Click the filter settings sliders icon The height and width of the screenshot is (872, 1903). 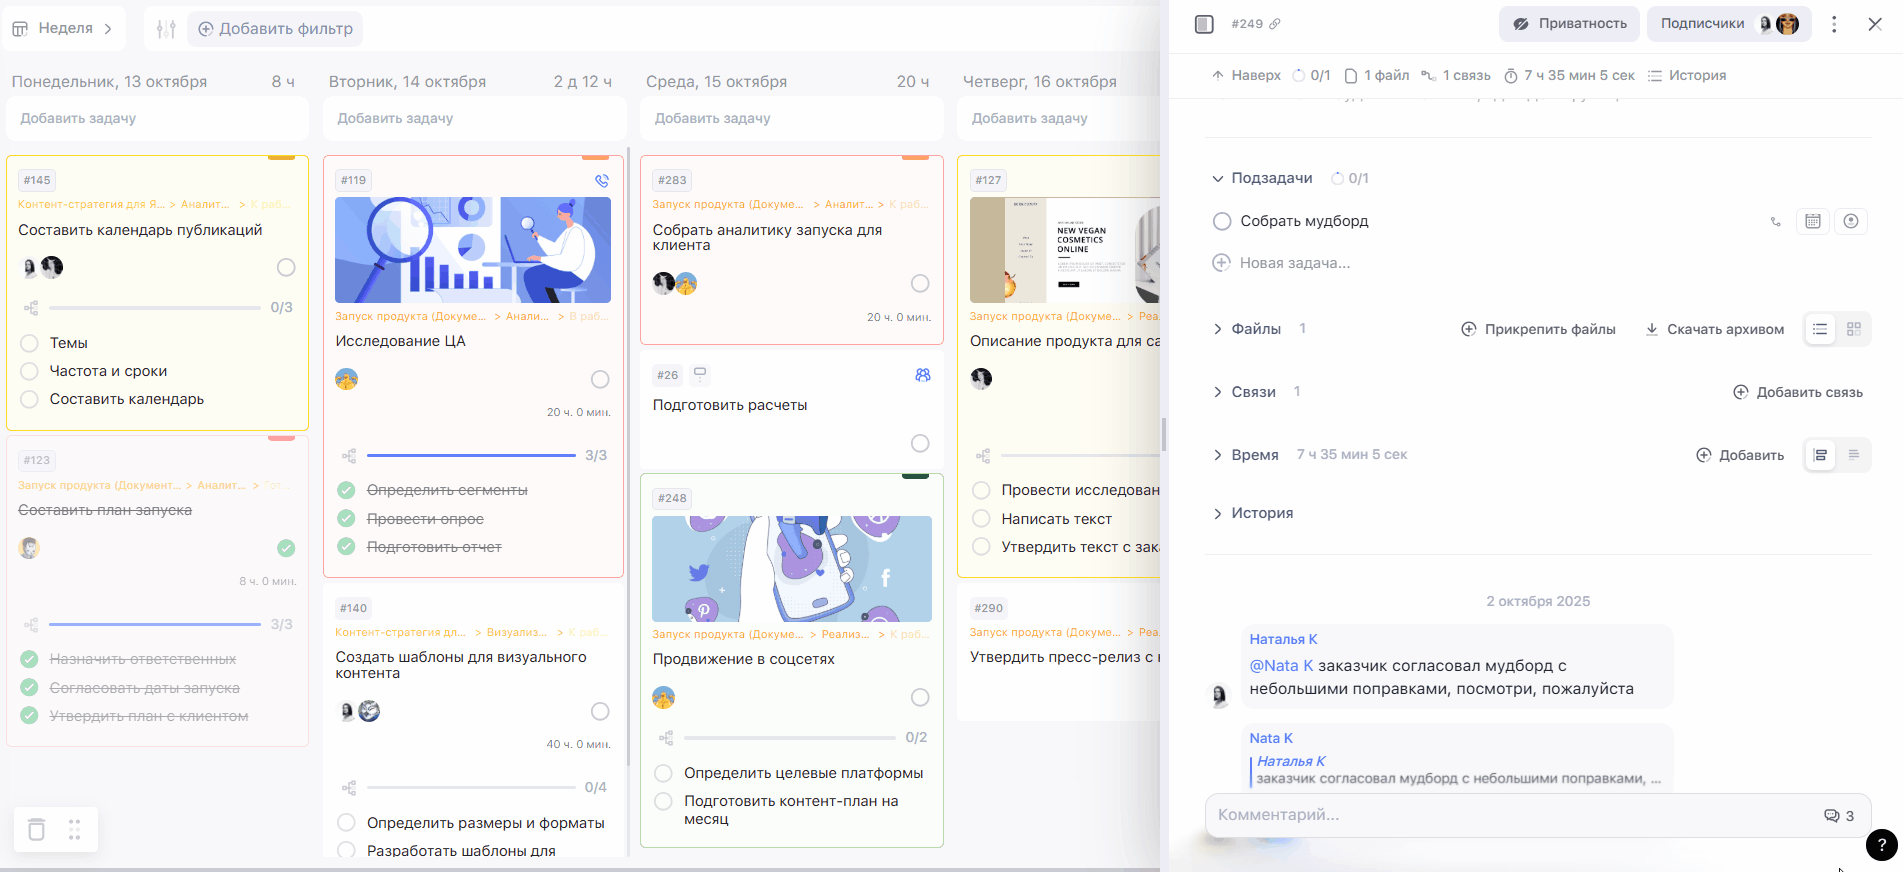[x=166, y=29]
